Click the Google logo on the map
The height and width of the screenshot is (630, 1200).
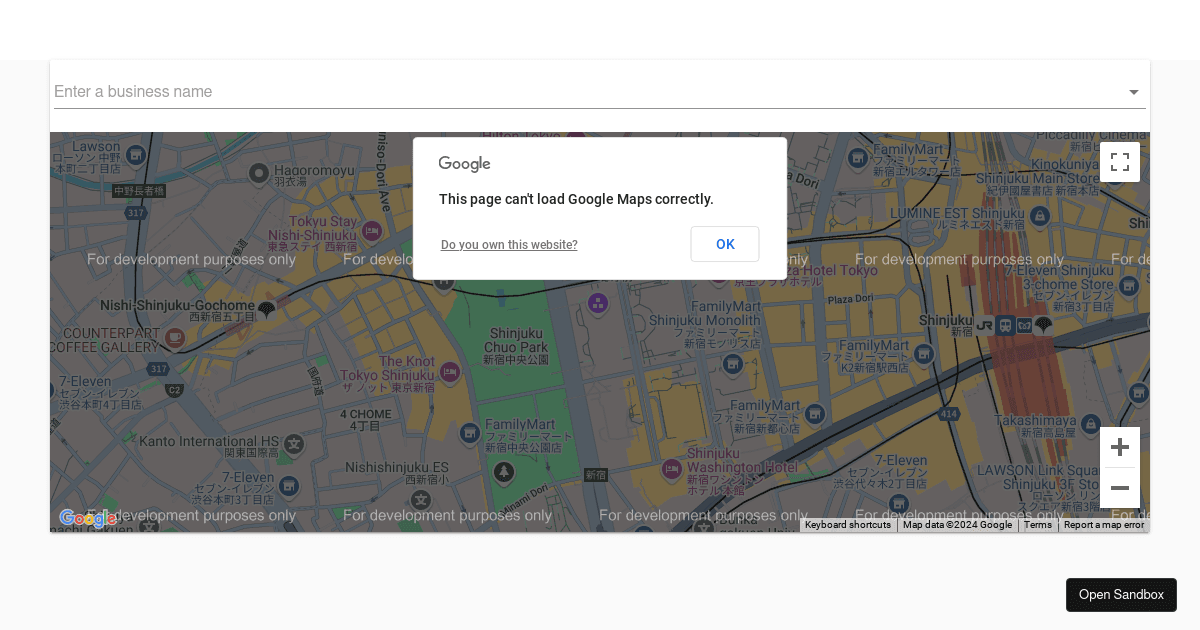click(x=89, y=518)
